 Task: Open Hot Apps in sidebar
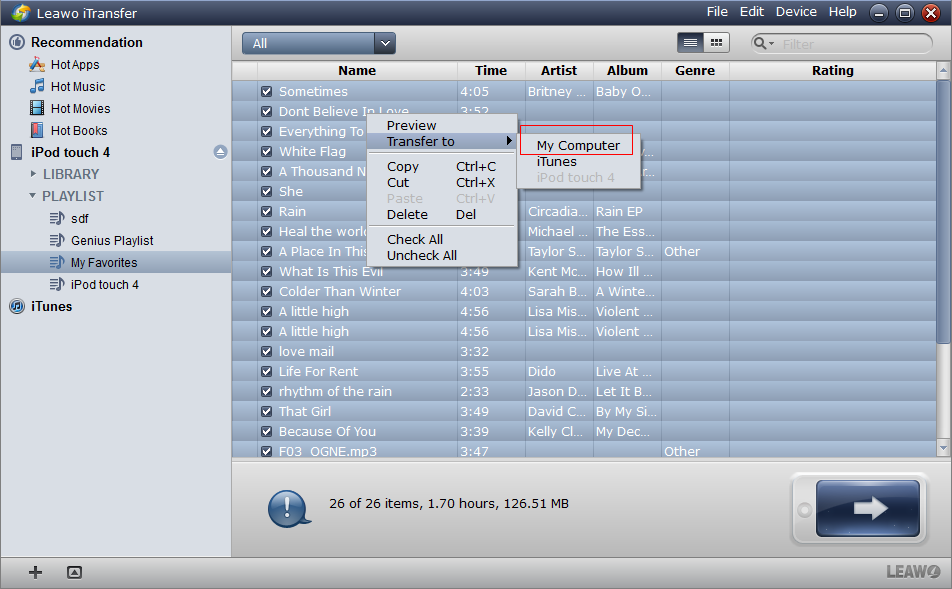coord(75,64)
